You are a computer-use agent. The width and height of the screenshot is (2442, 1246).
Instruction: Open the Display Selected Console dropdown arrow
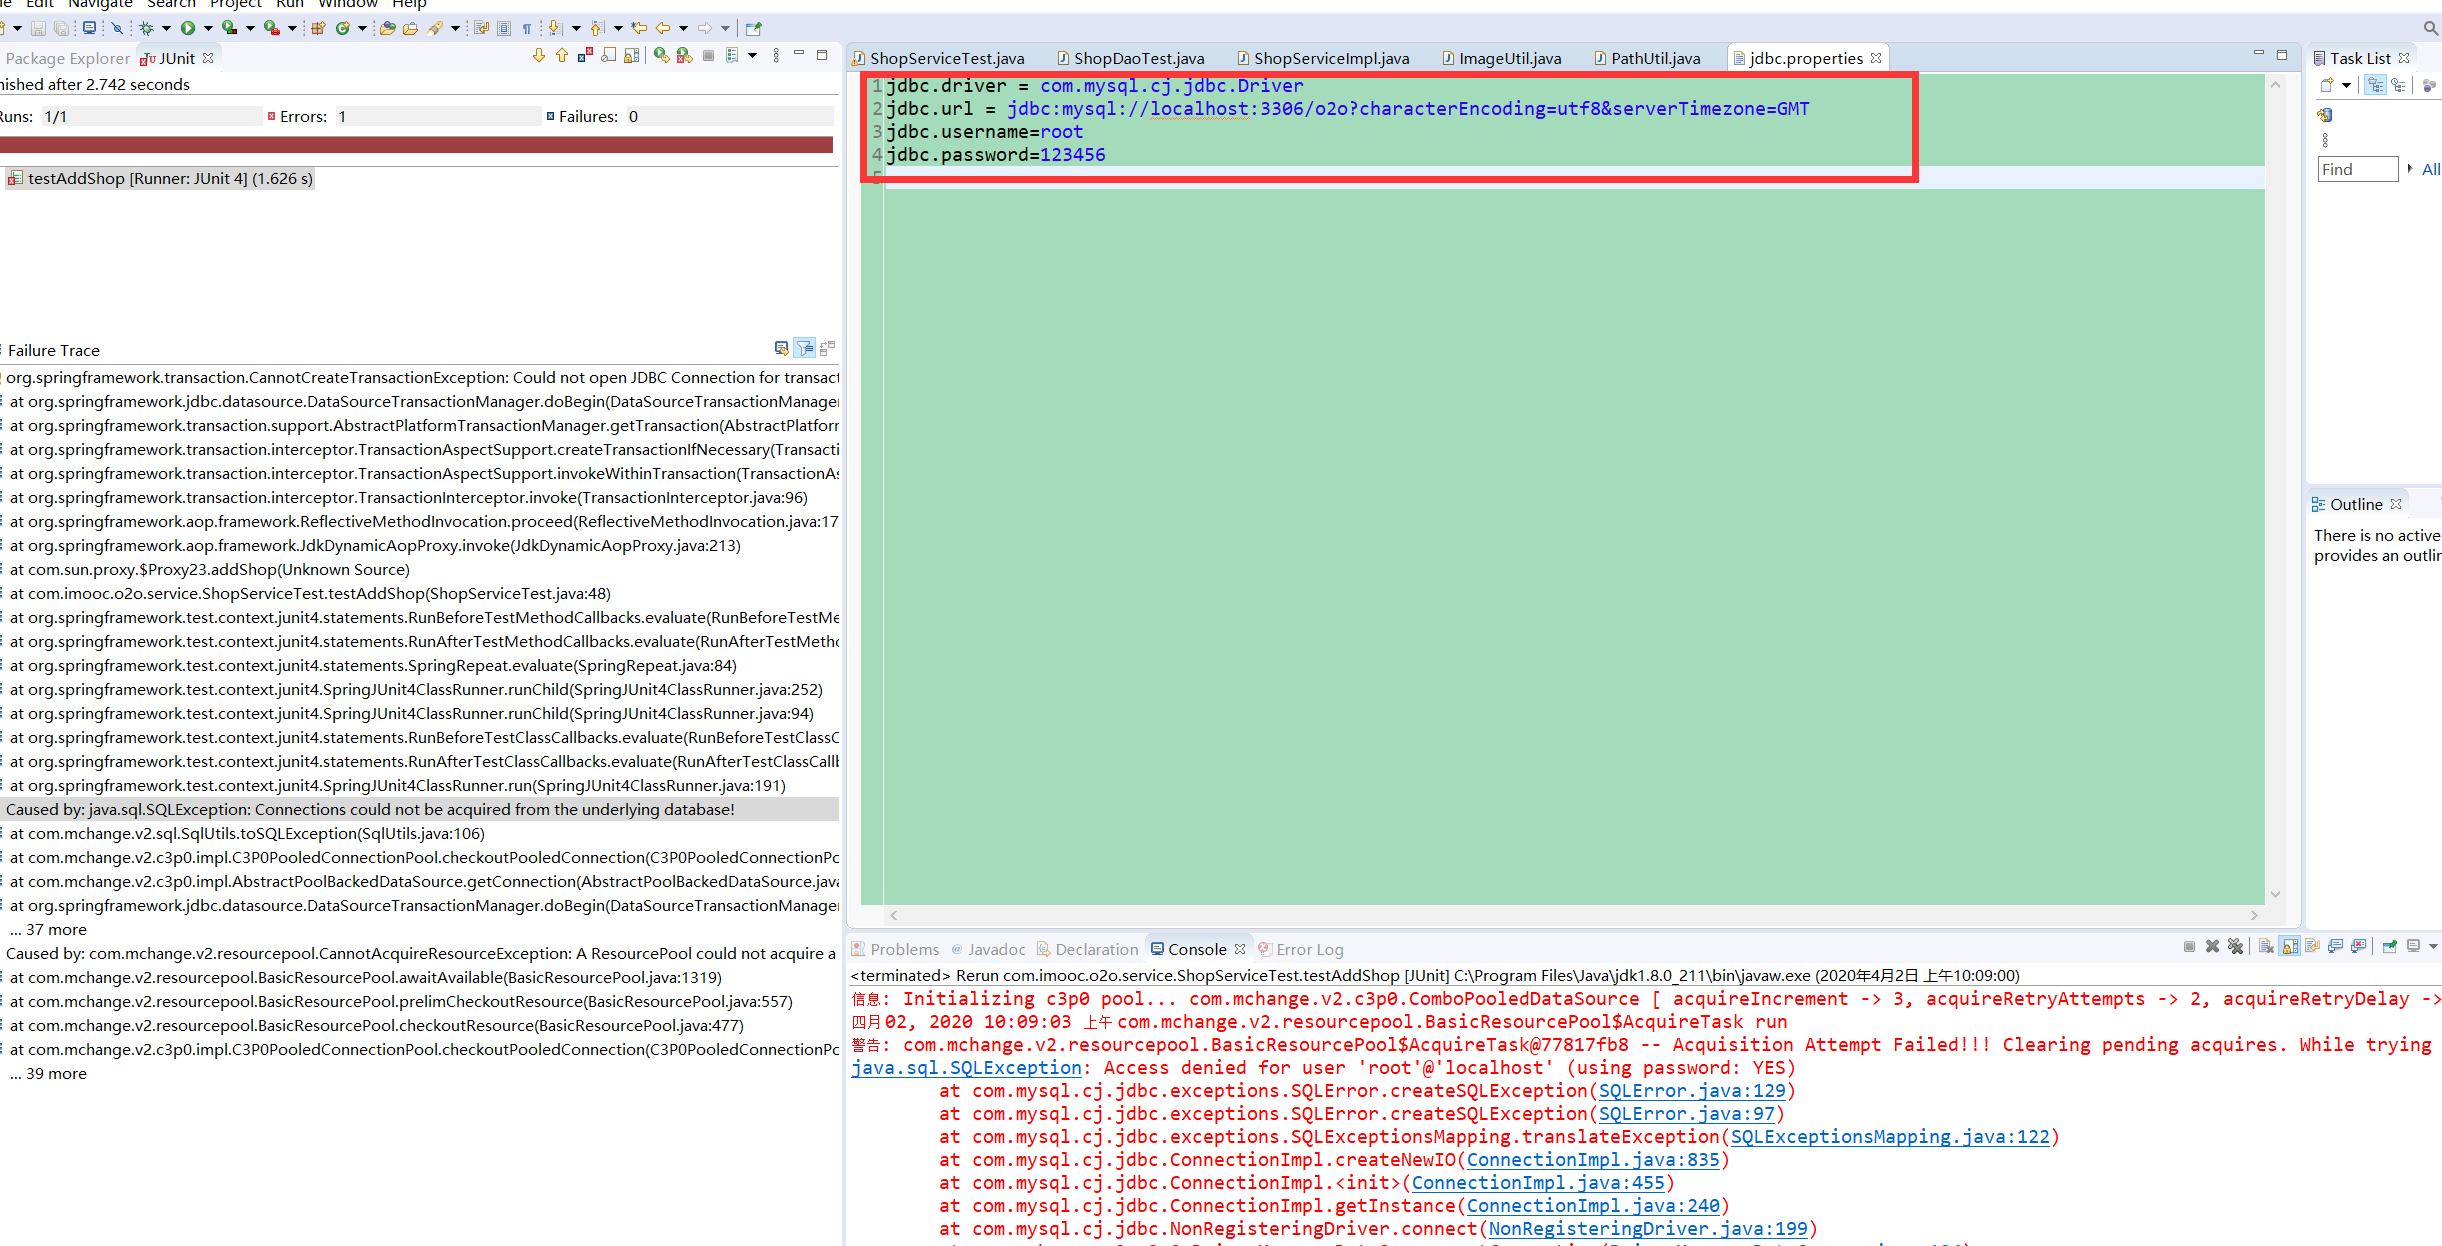2433,947
